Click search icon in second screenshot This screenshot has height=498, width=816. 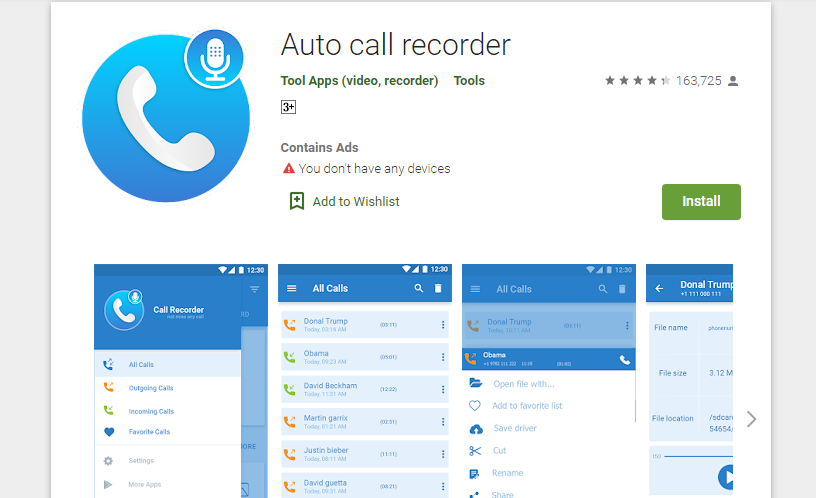coord(418,288)
